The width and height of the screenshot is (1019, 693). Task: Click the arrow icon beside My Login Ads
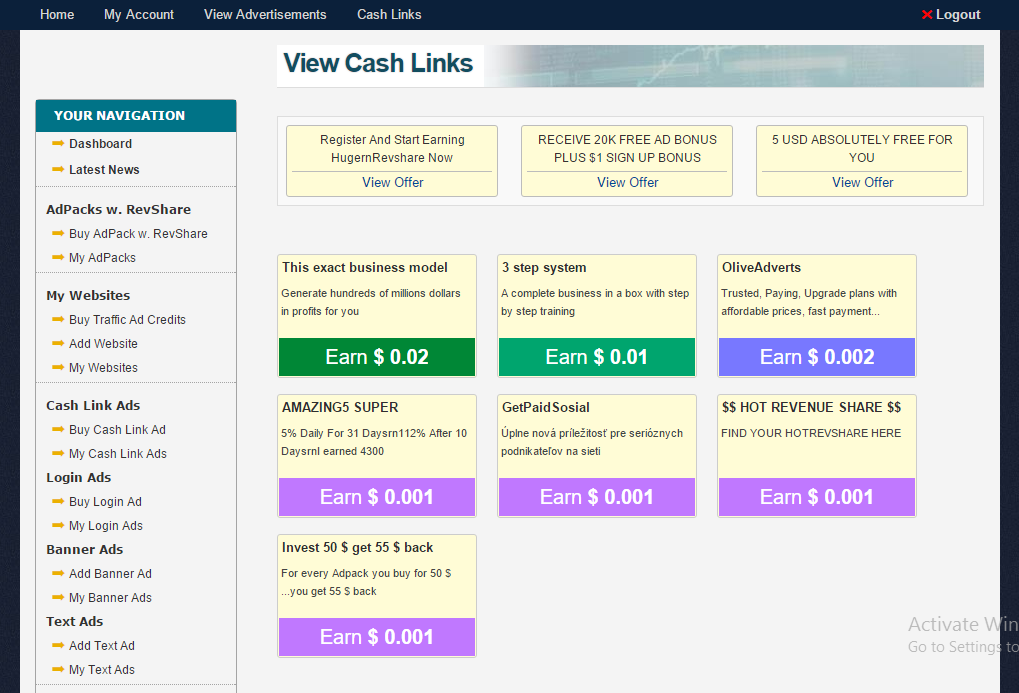tap(58, 525)
